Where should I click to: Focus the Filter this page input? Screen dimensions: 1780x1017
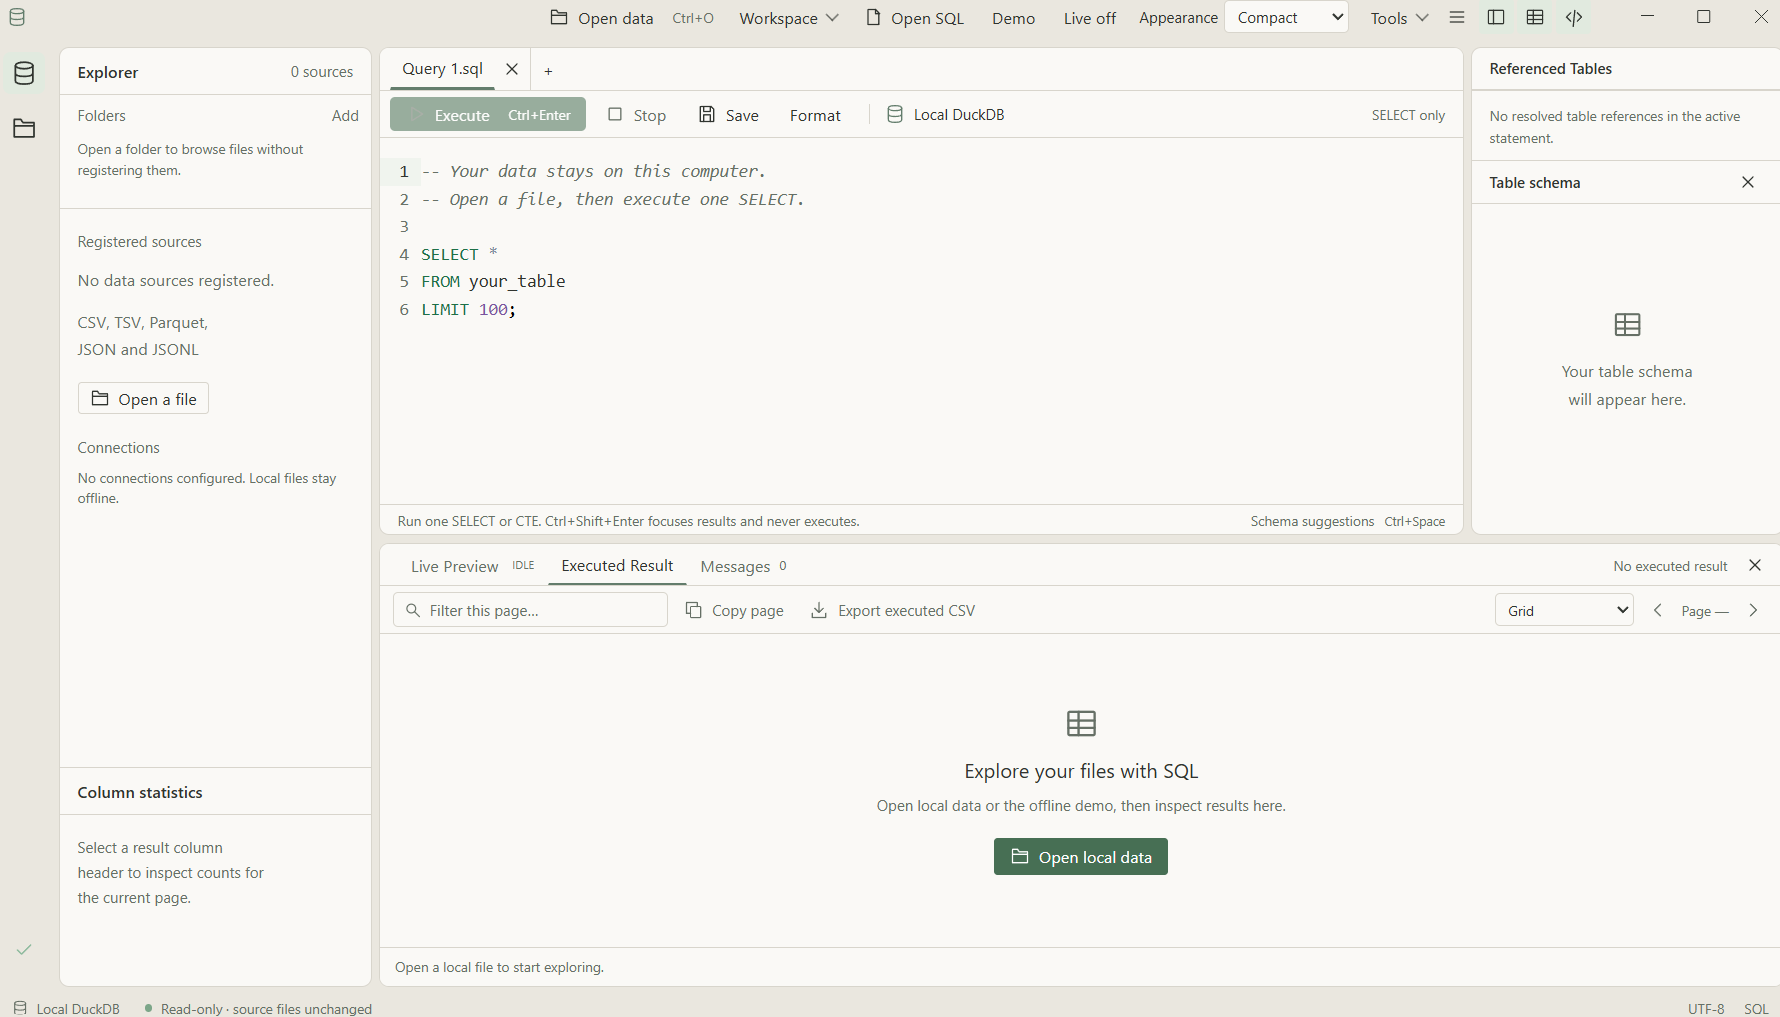tap(530, 610)
